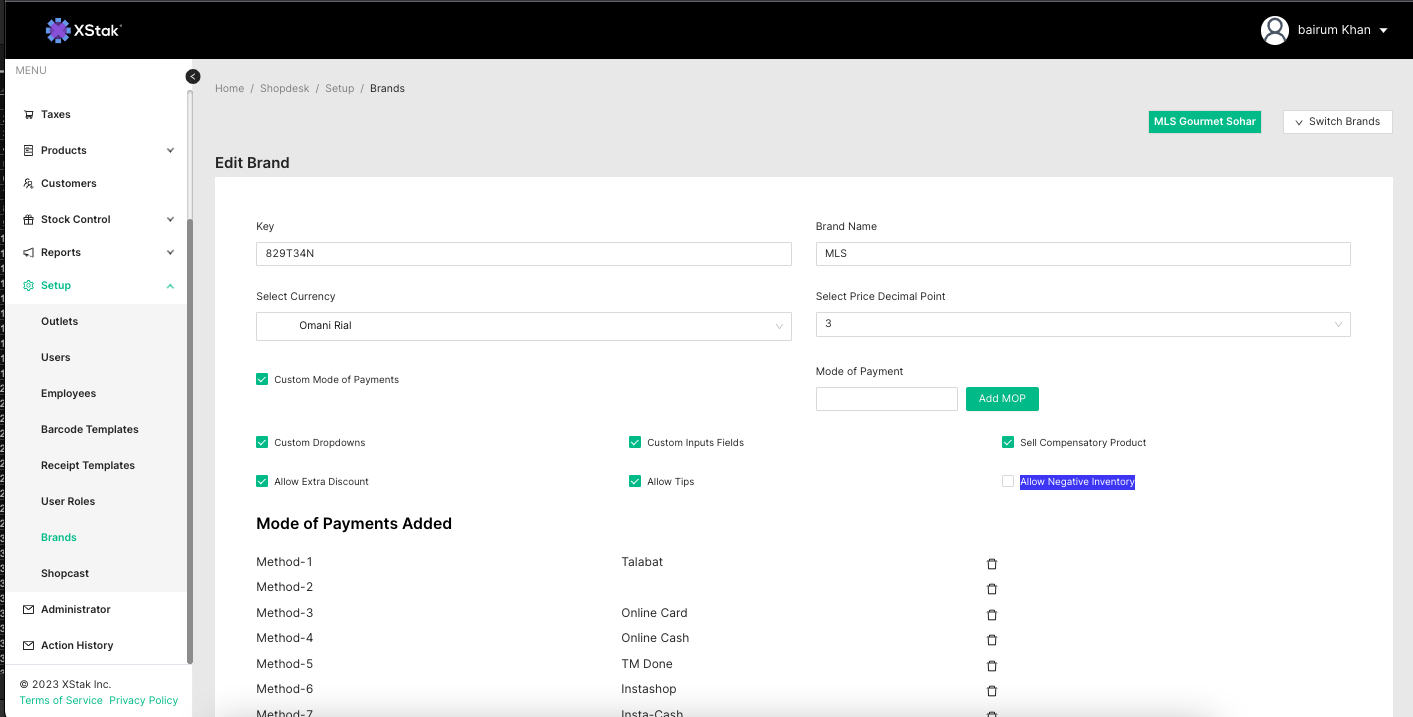The height and width of the screenshot is (717, 1413).
Task: Remove the Instashop payment method via trash icon
Action: pos(992,691)
